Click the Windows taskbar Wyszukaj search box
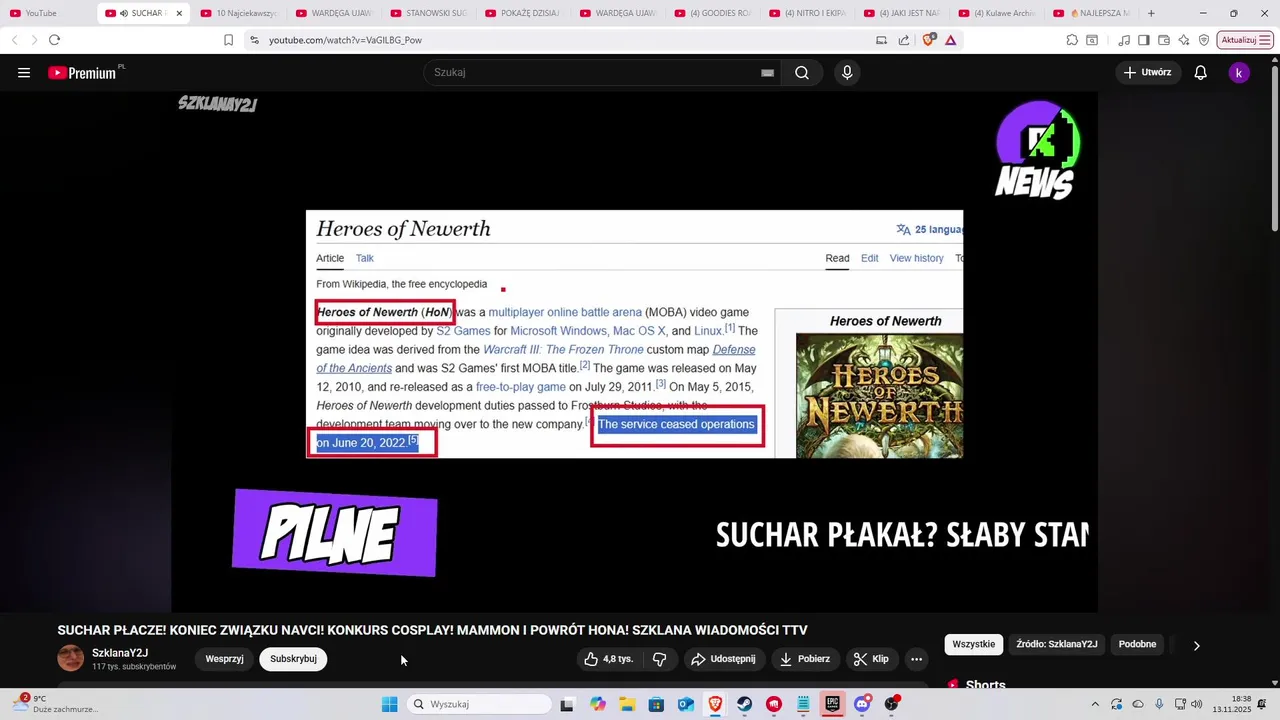1280x720 pixels. (x=480, y=704)
